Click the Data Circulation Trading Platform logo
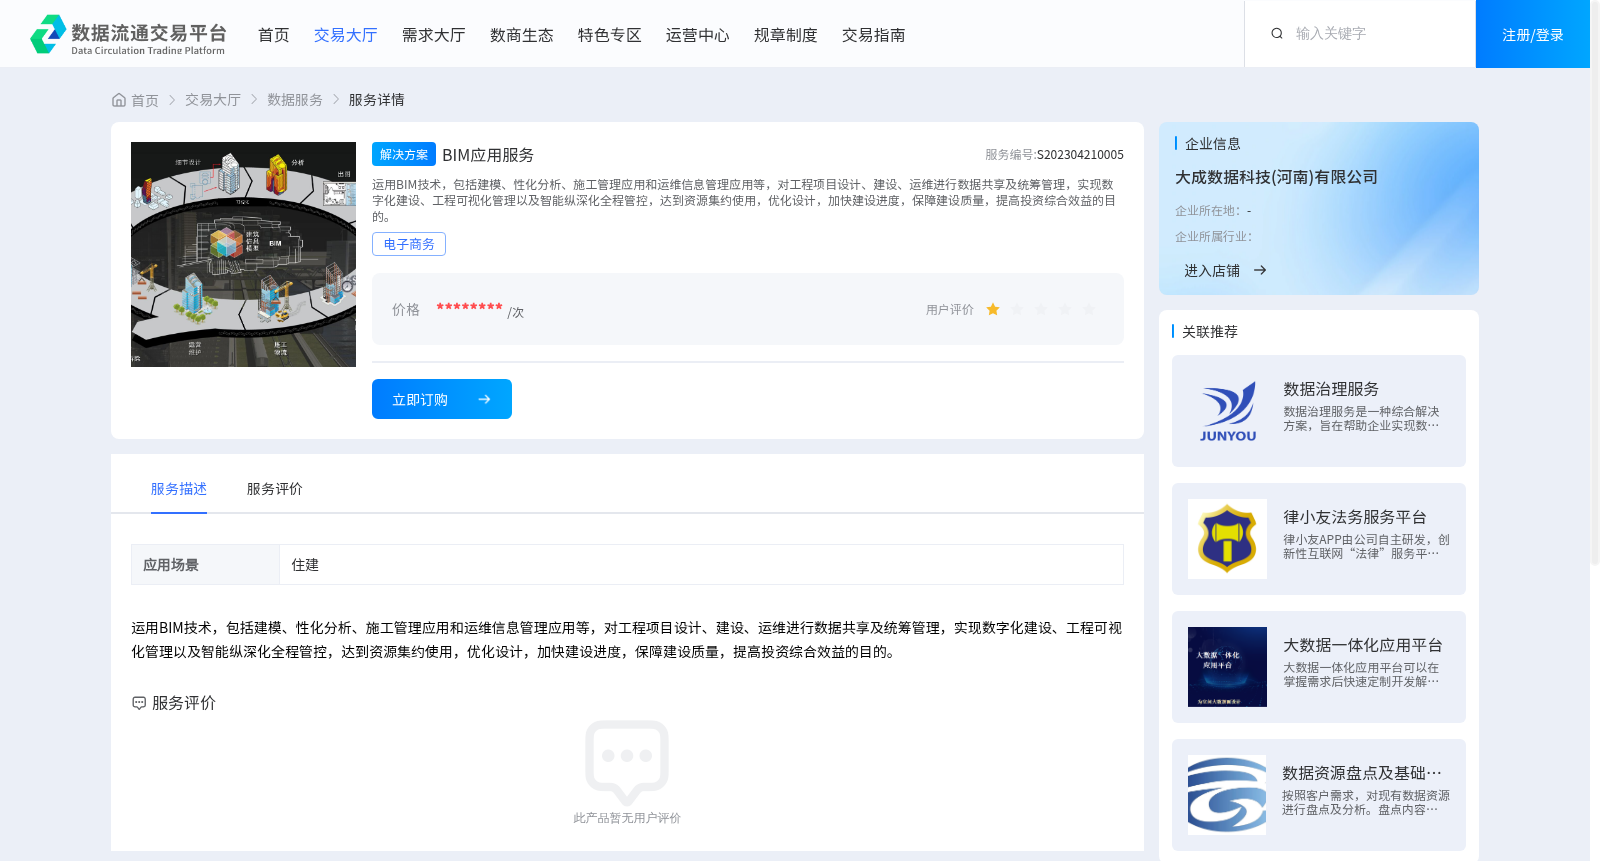Image resolution: width=1600 pixels, height=861 pixels. click(x=128, y=34)
